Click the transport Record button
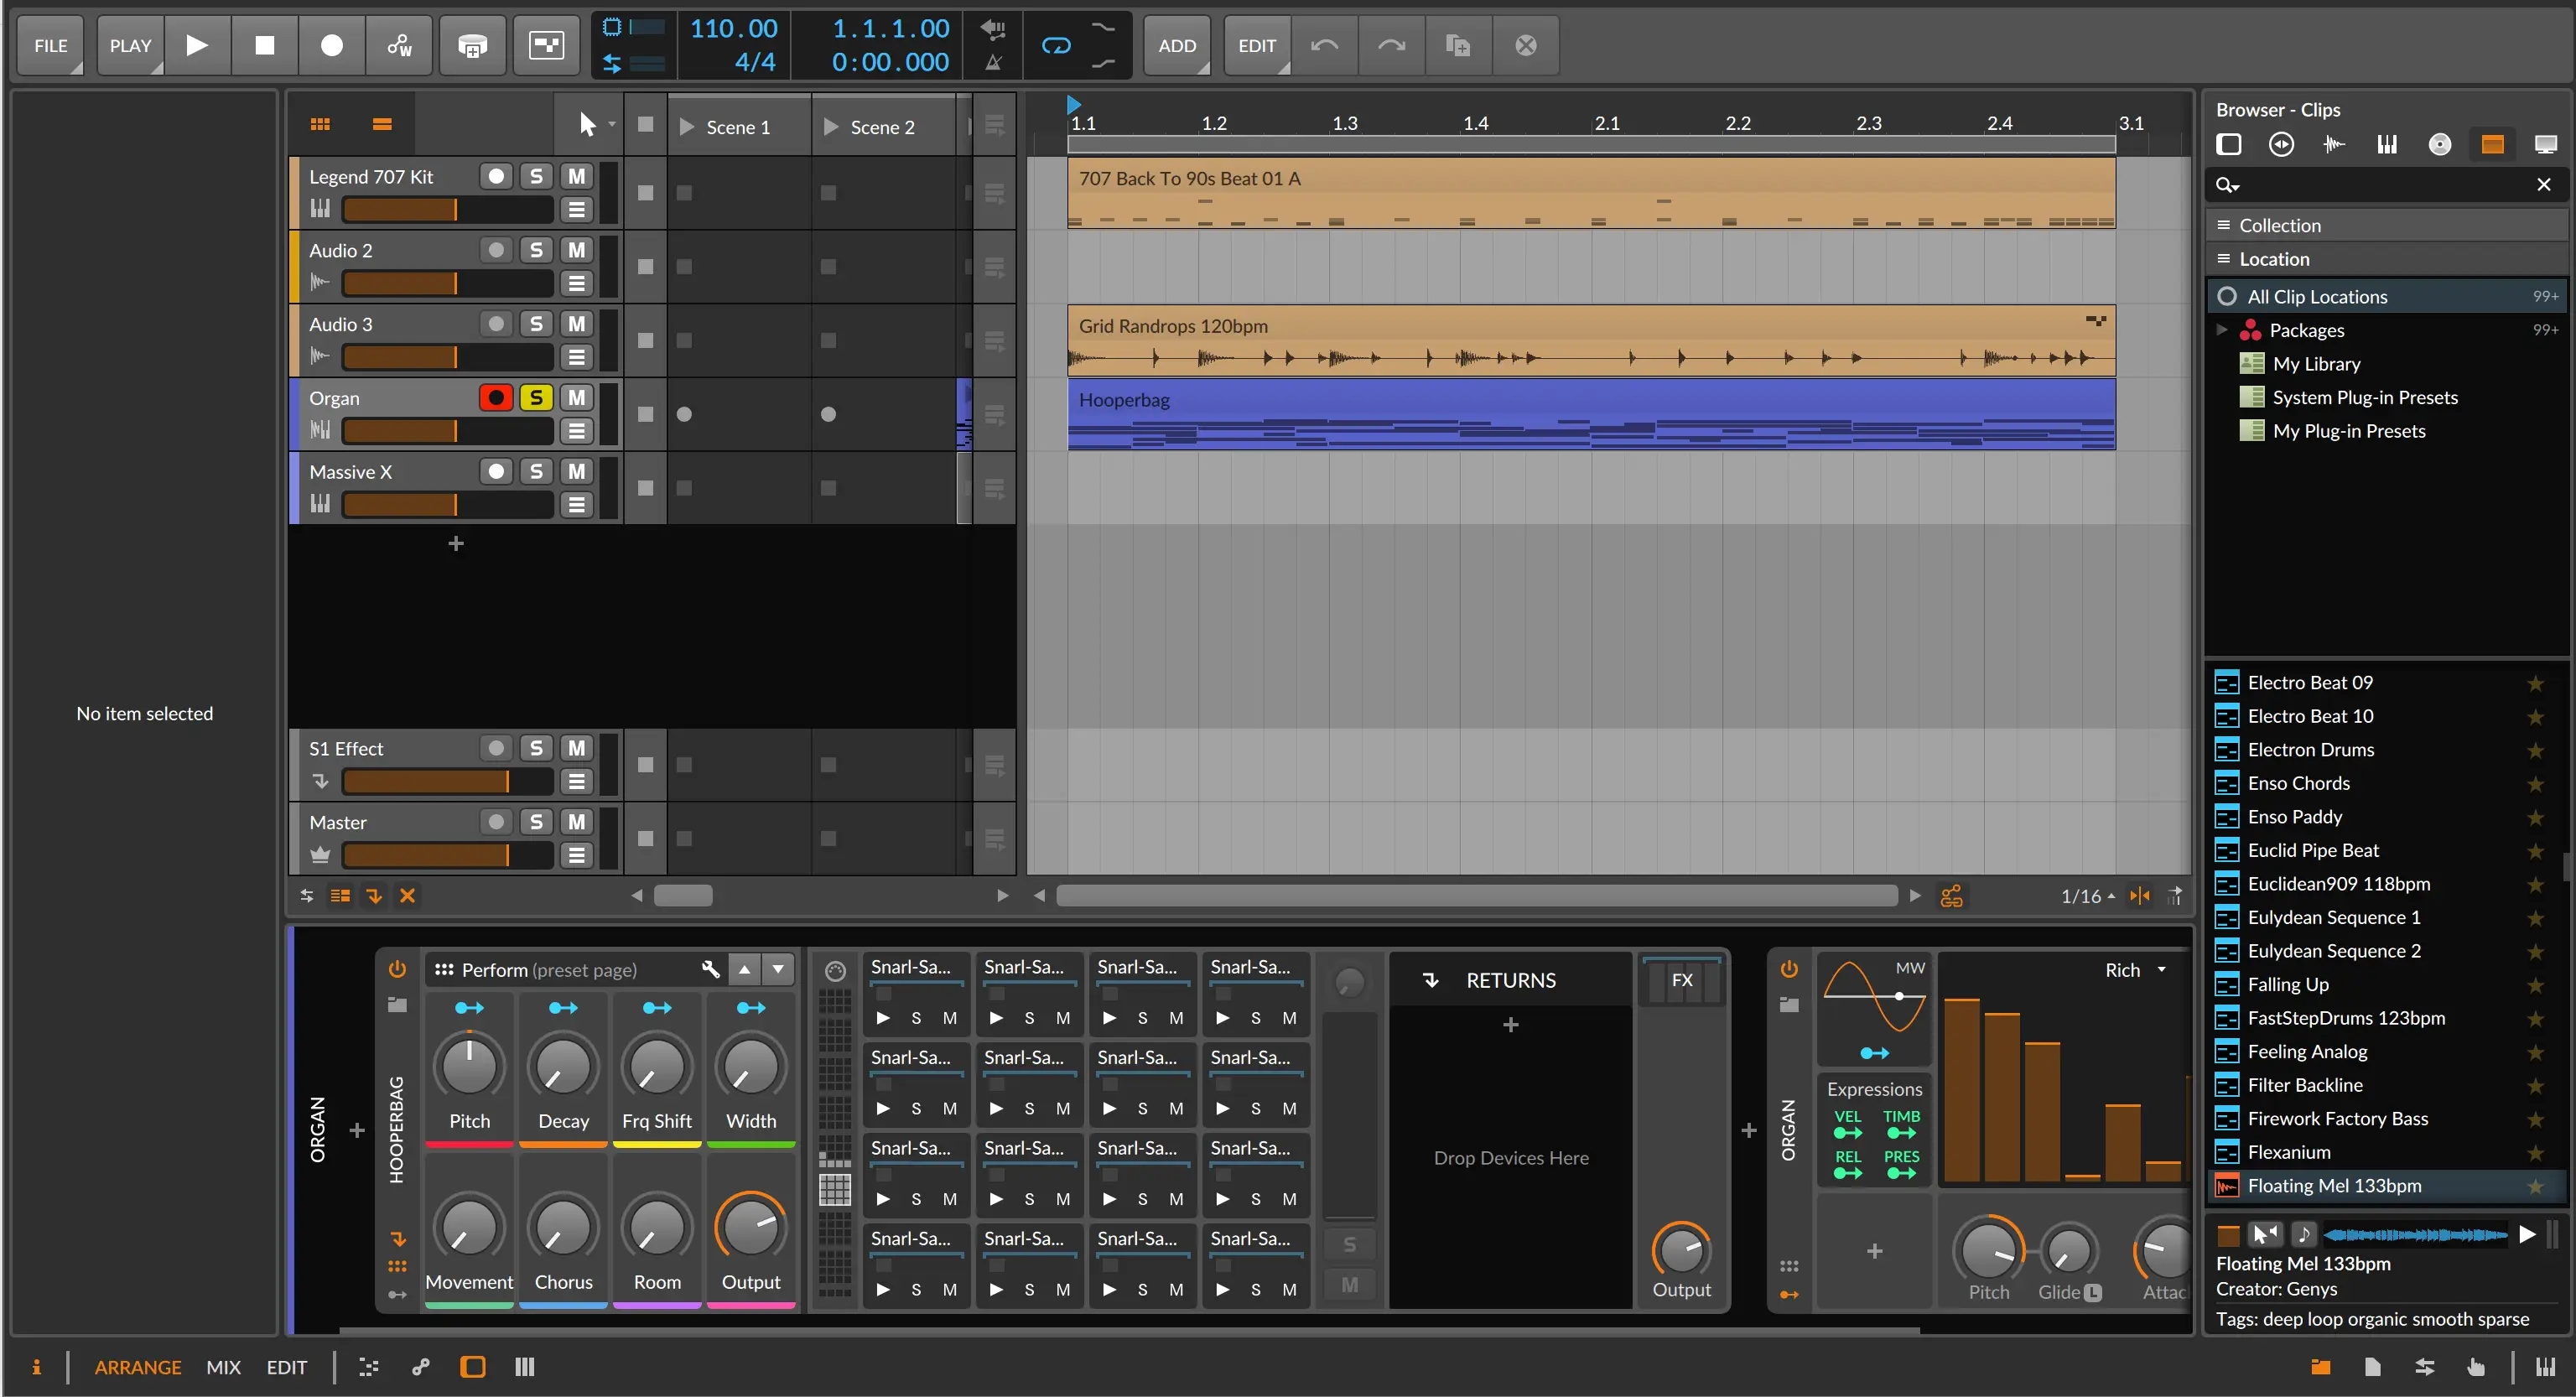 pyautogui.click(x=331, y=45)
